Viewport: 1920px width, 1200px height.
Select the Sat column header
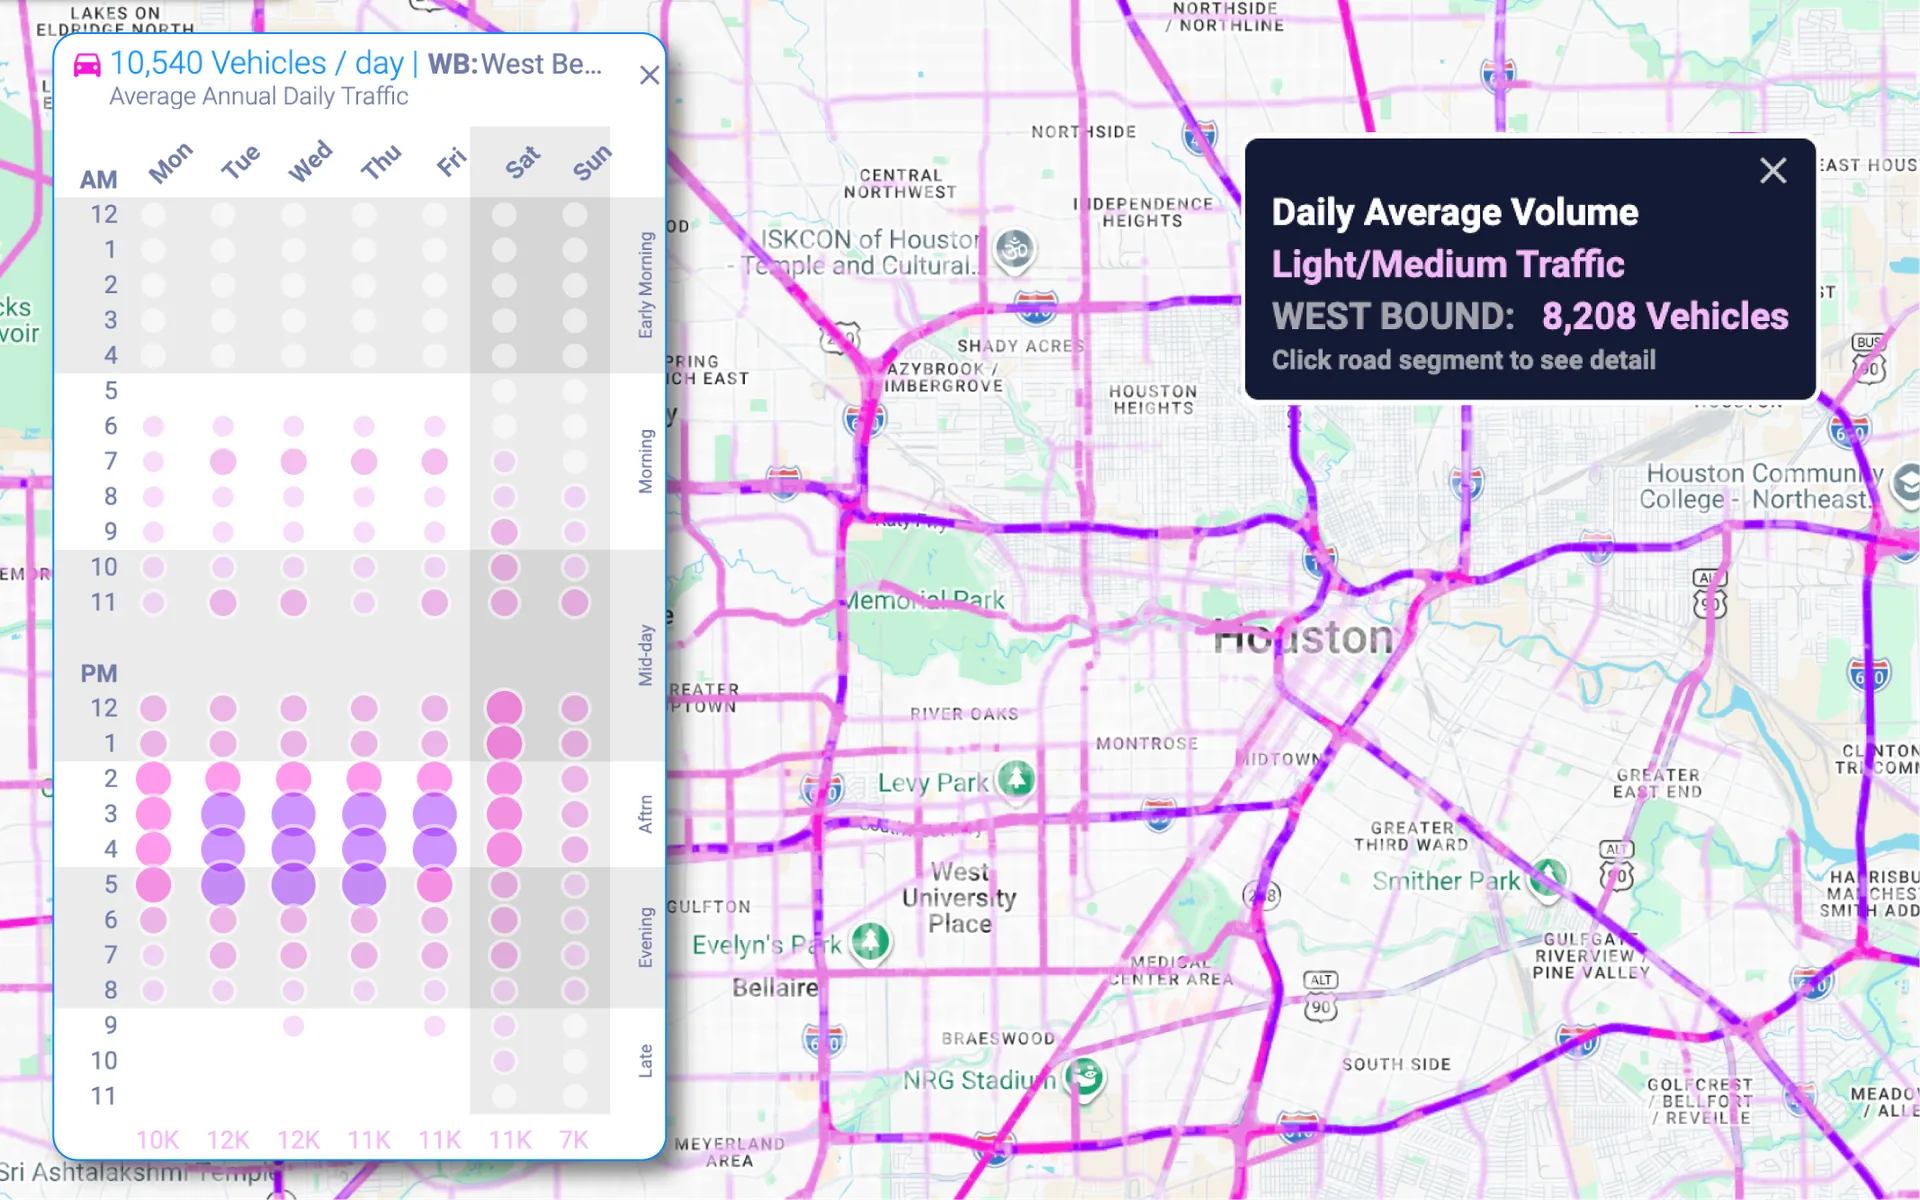522,162
